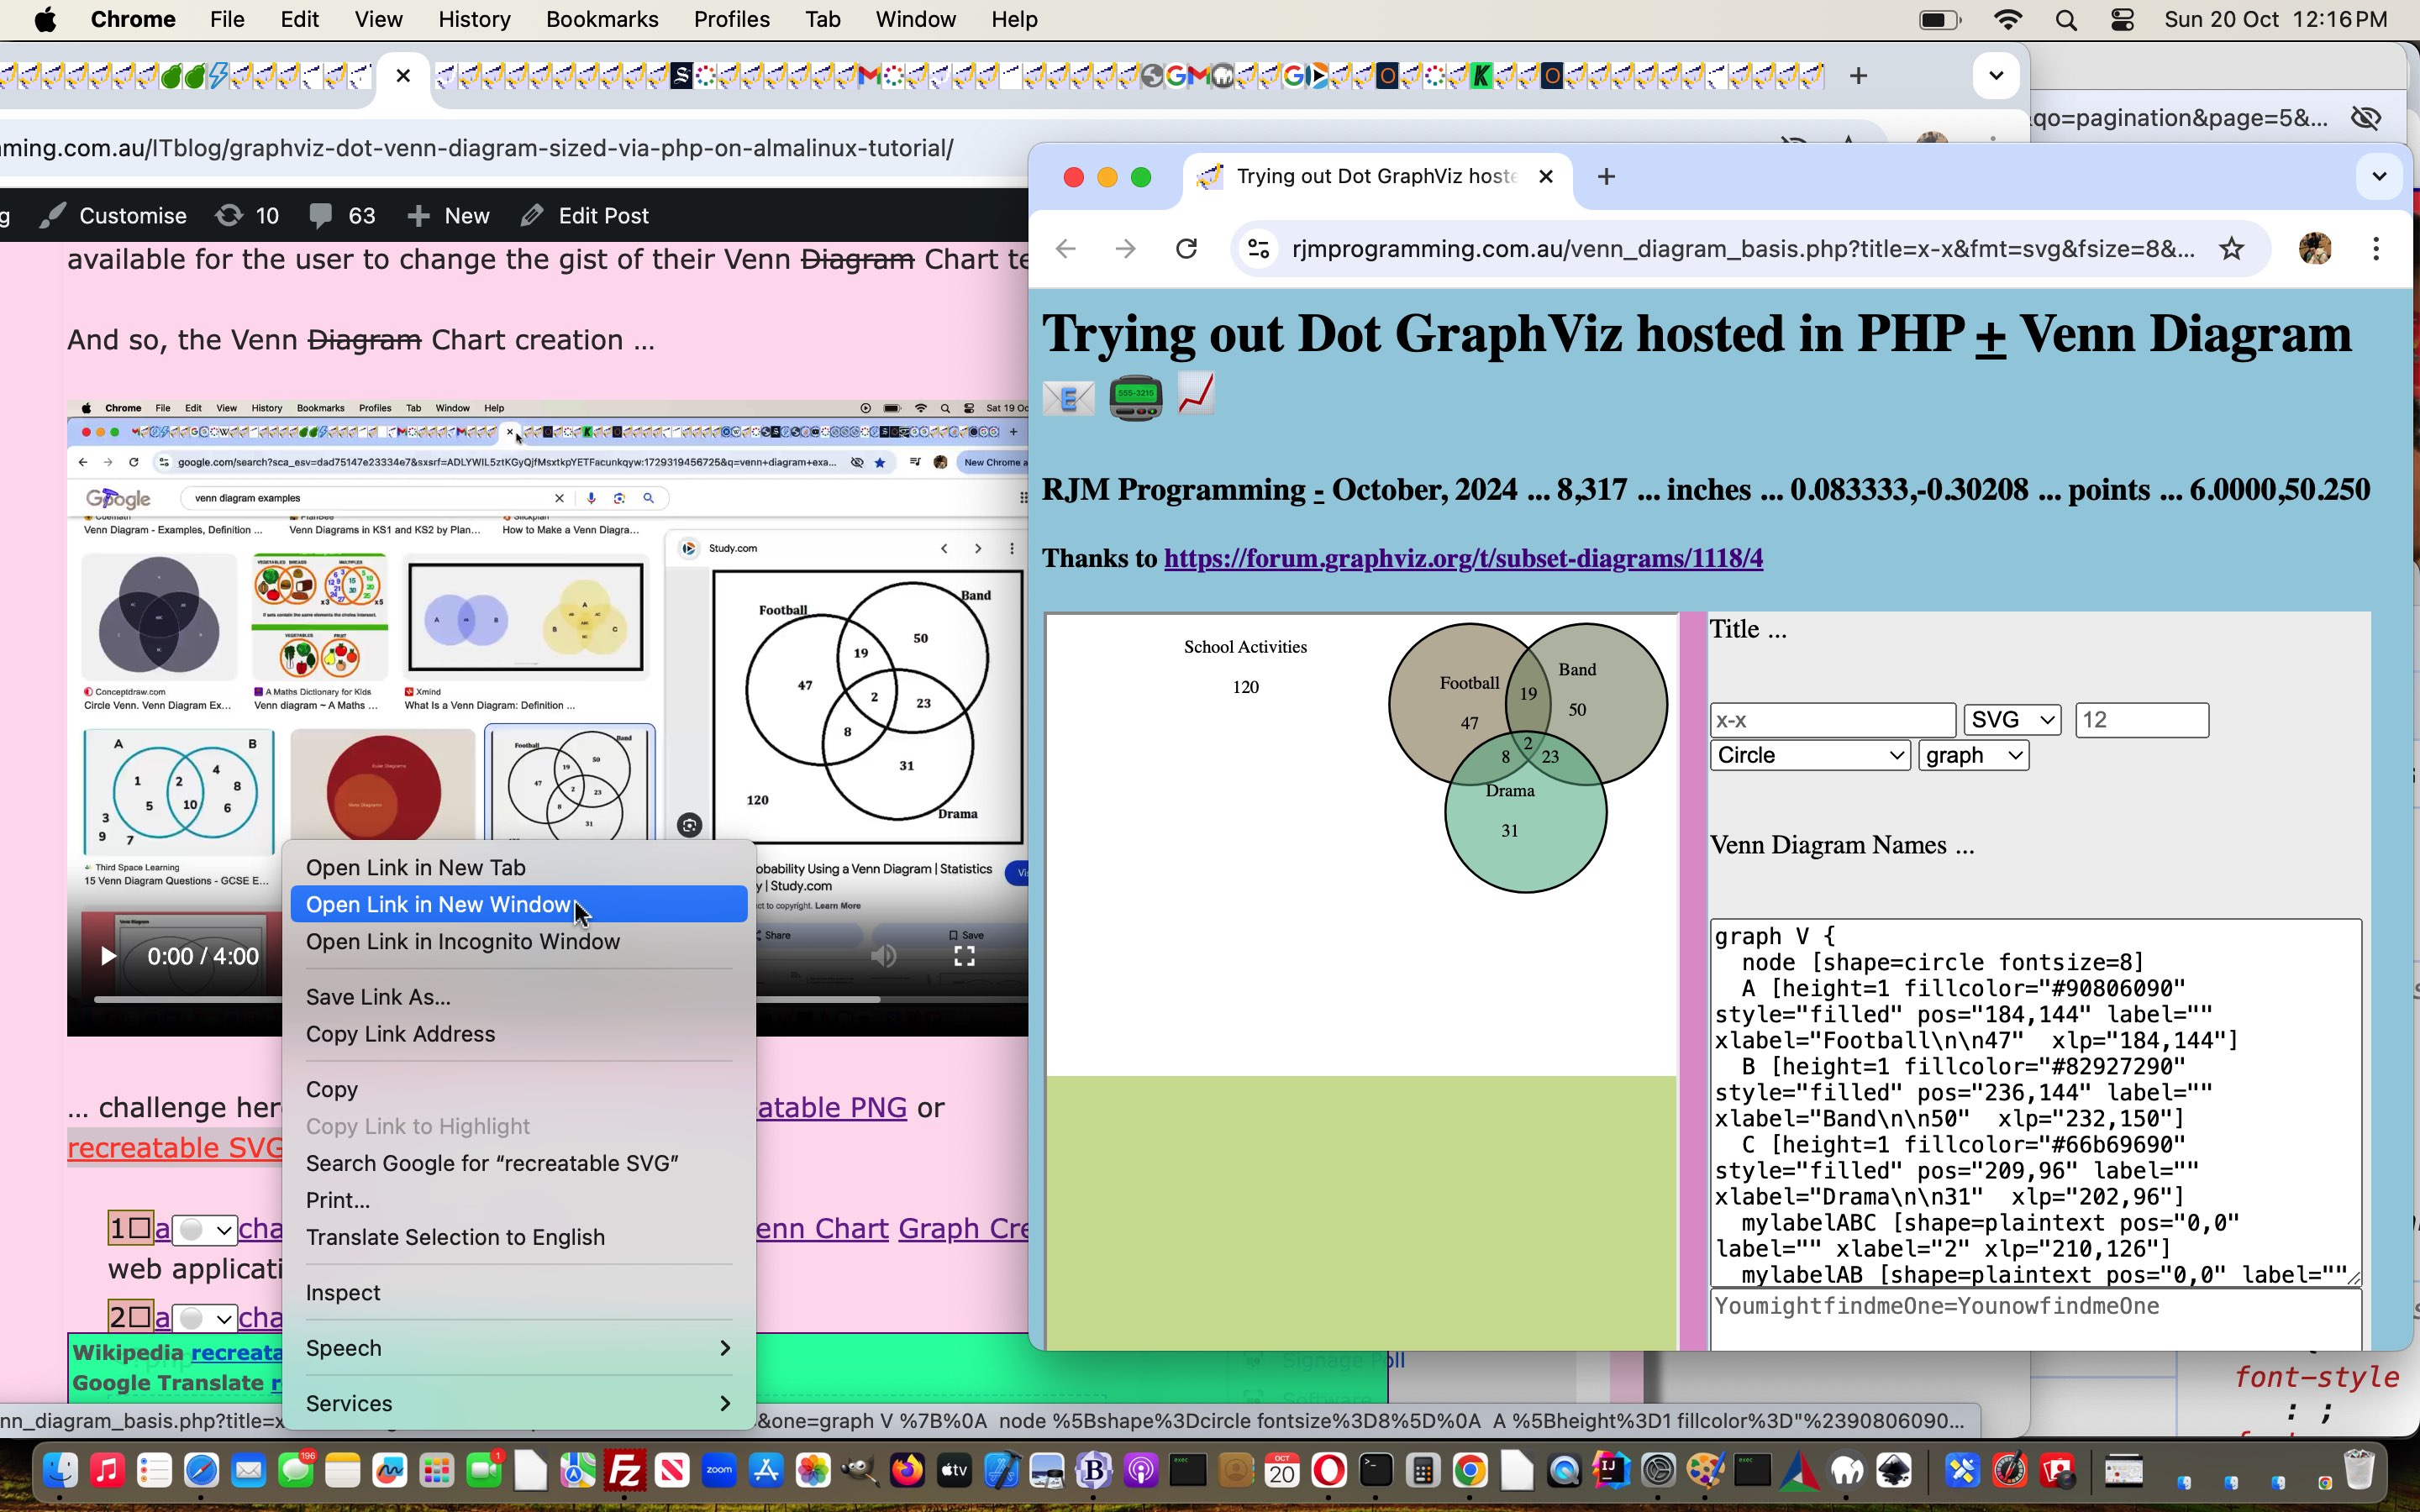The width and height of the screenshot is (2420, 1512).
Task: Add a new tab in the front window
Action: [1606, 177]
